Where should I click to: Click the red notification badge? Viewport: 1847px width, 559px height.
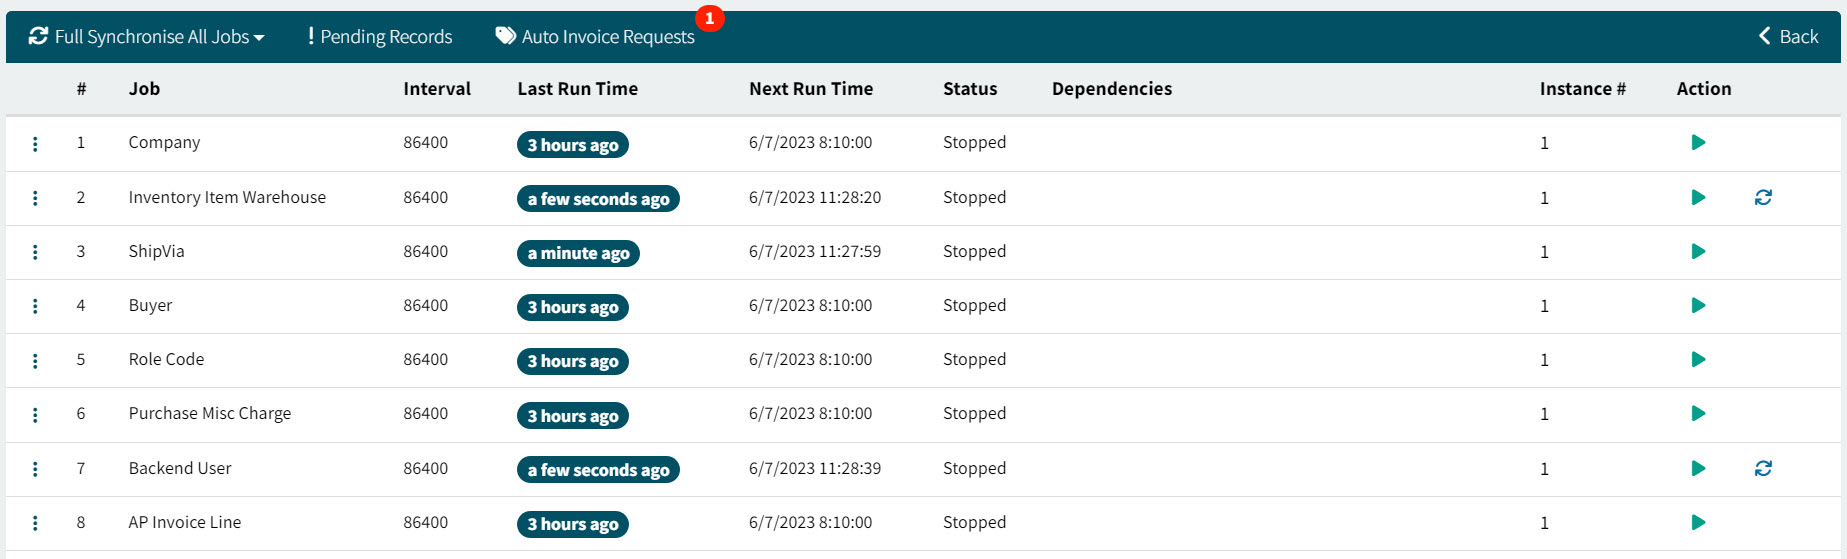[x=710, y=18]
